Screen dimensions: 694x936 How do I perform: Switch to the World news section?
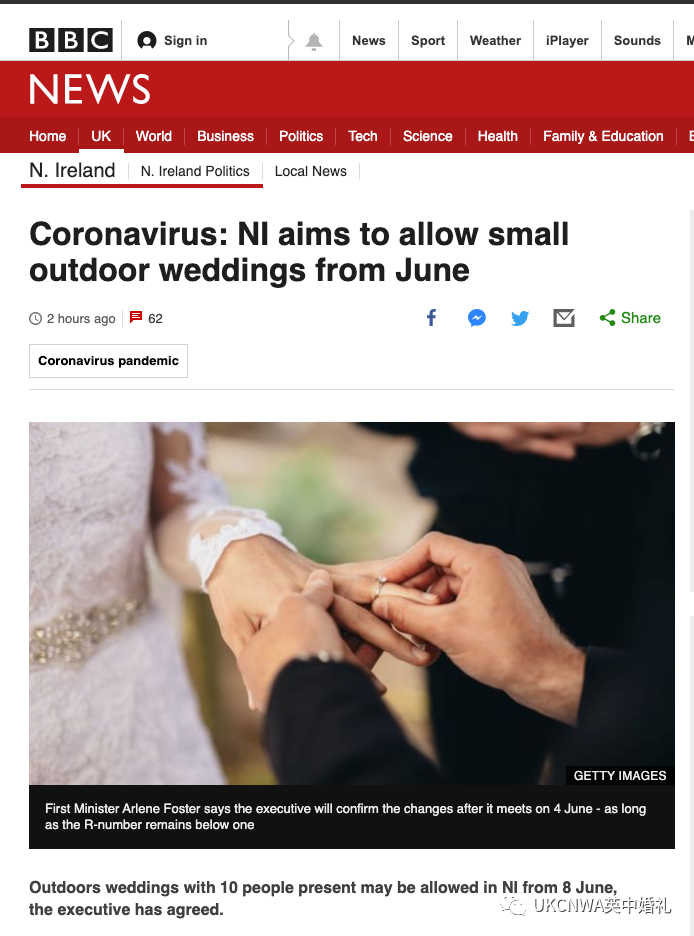[x=153, y=136]
